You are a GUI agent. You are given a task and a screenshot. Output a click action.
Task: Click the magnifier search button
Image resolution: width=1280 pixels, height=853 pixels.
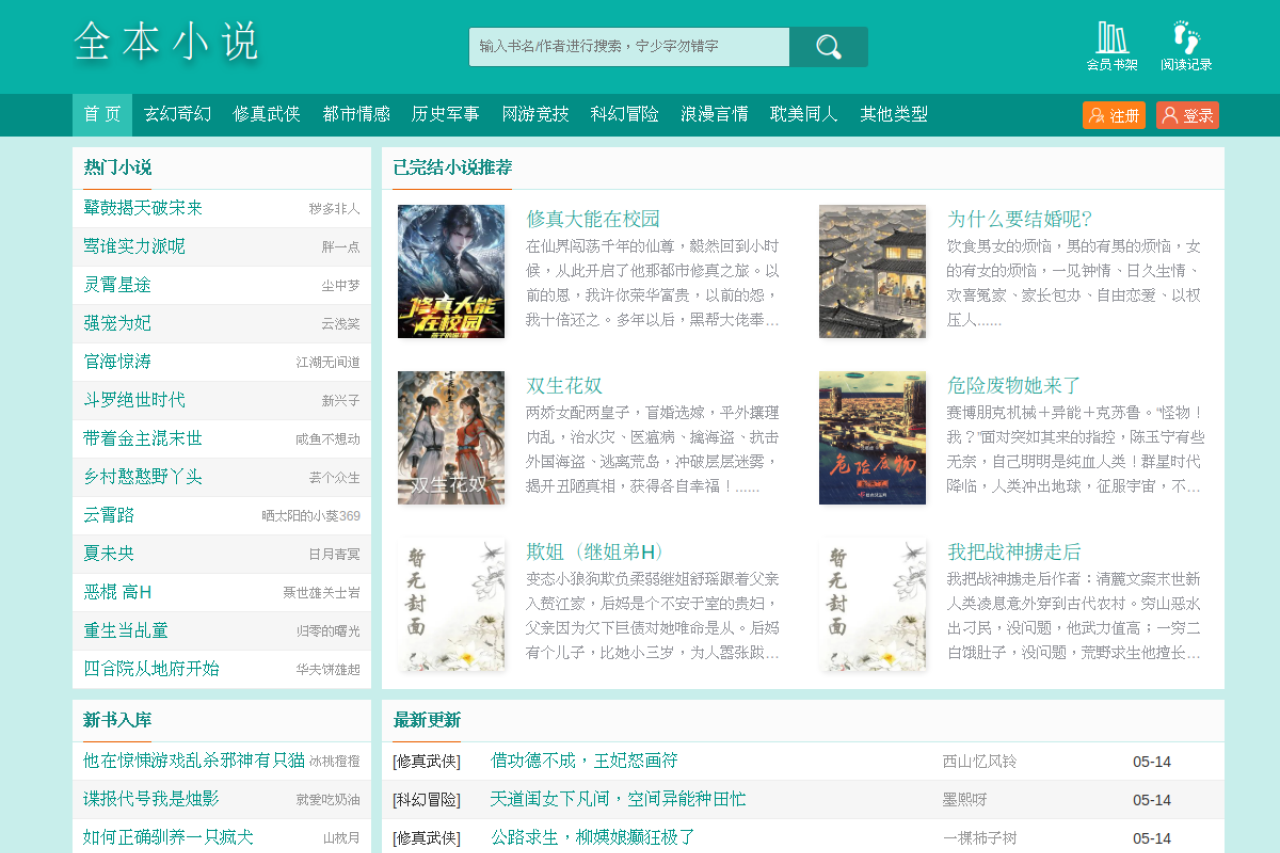coord(828,47)
